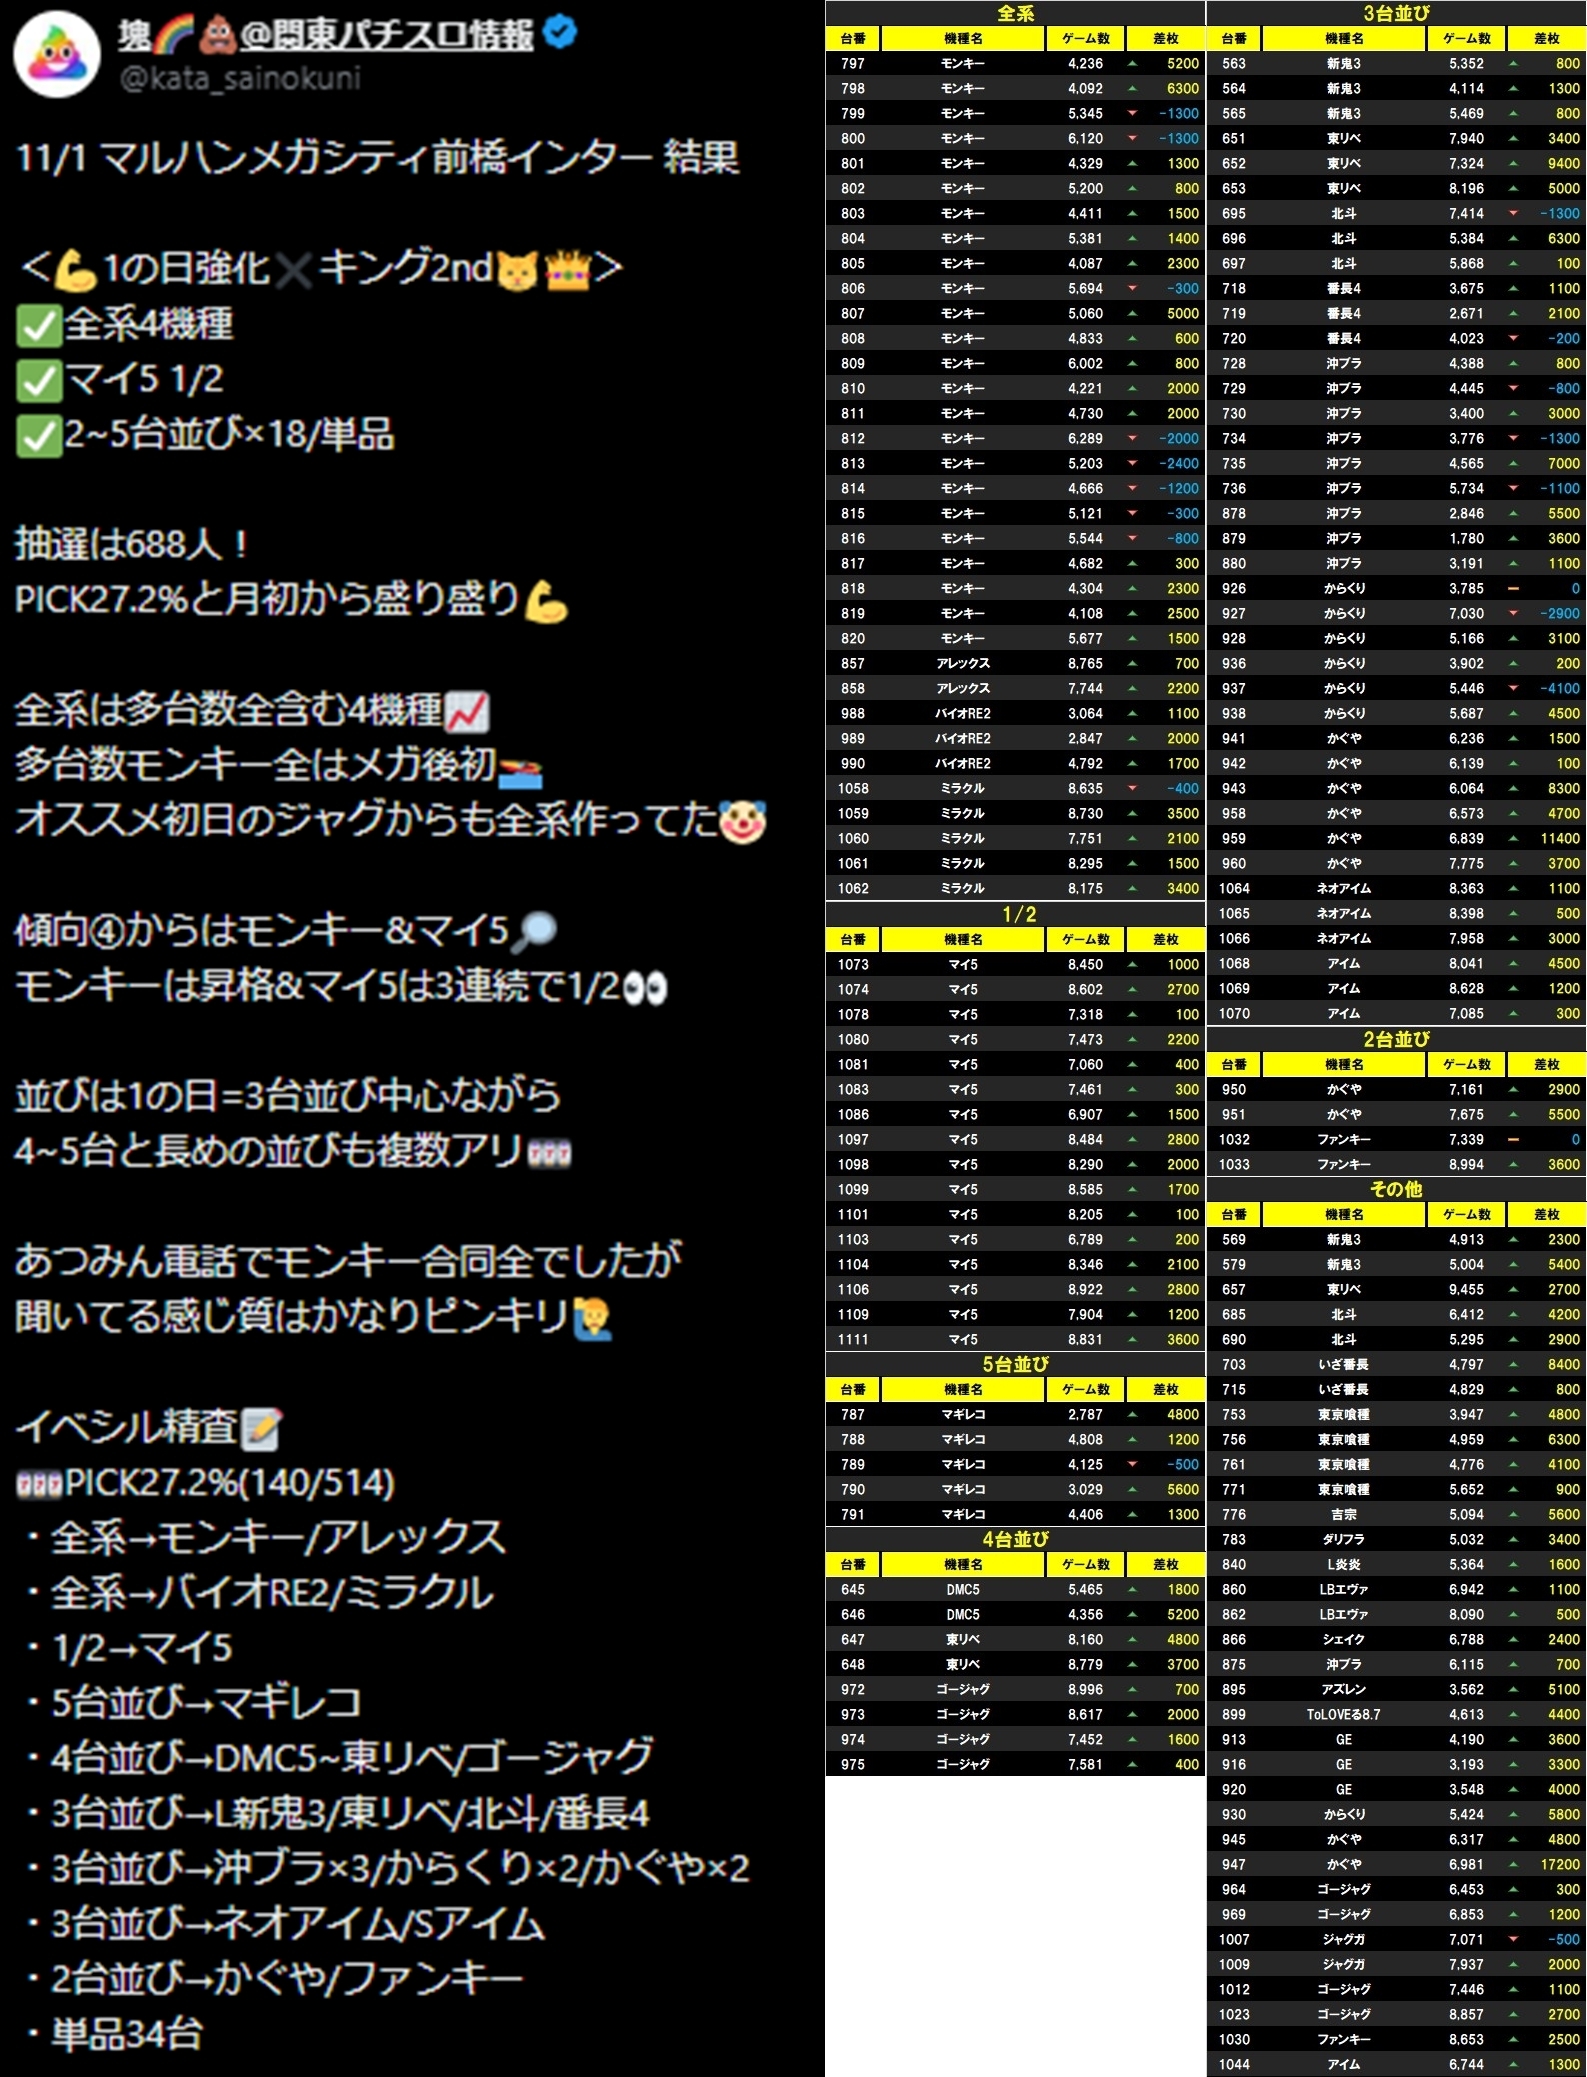Click the memo emoji after イベシル精査
1587x2077 pixels.
pos(261,1428)
